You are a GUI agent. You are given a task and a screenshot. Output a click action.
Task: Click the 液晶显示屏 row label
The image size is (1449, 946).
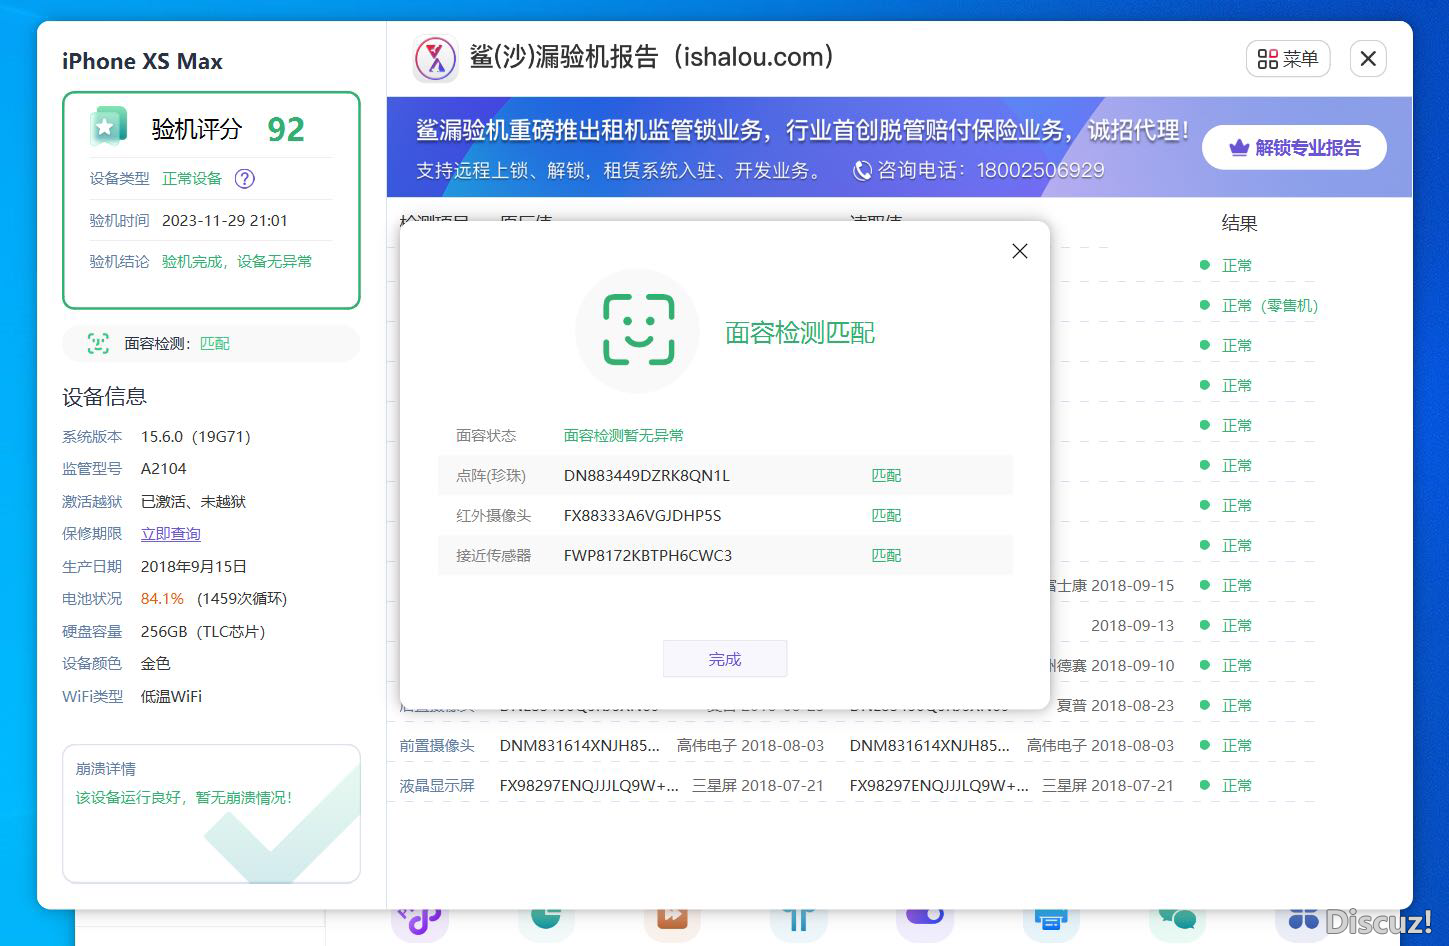point(437,786)
